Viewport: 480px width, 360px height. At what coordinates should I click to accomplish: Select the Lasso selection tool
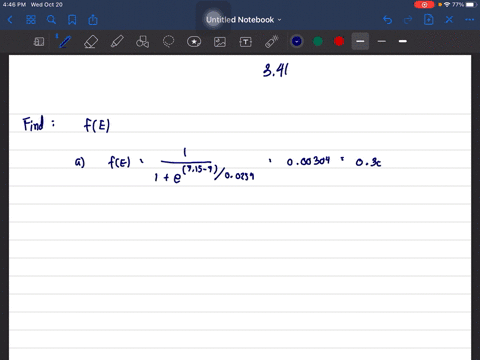pyautogui.click(x=168, y=42)
